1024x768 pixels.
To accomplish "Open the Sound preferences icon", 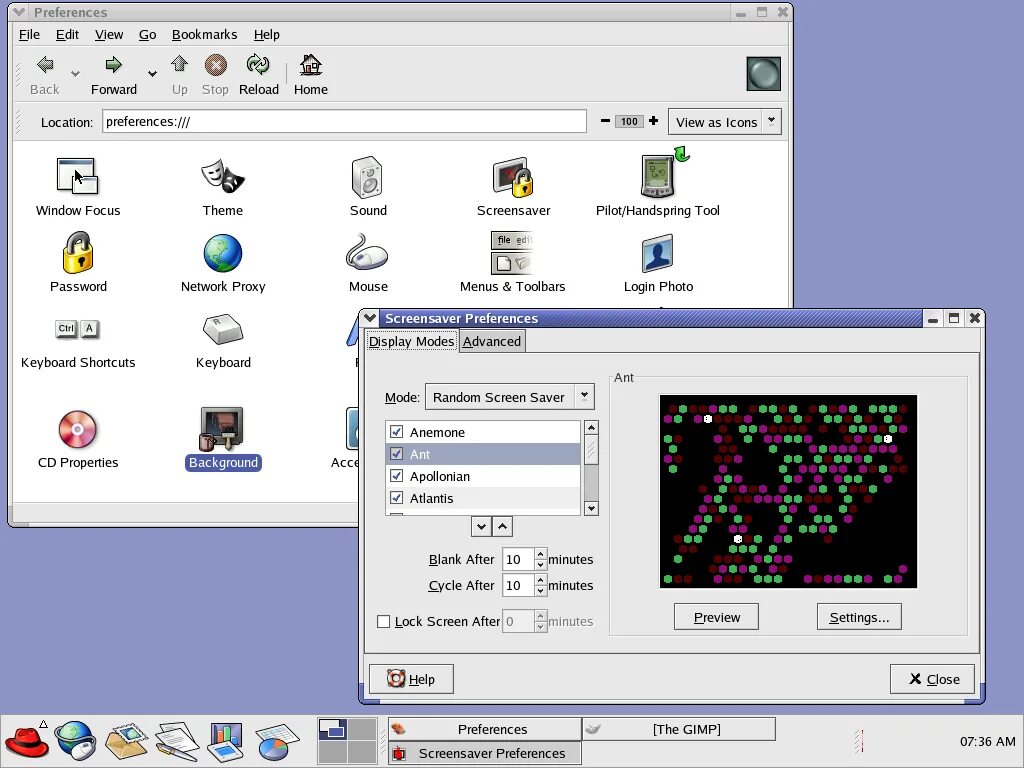I will pyautogui.click(x=367, y=176).
